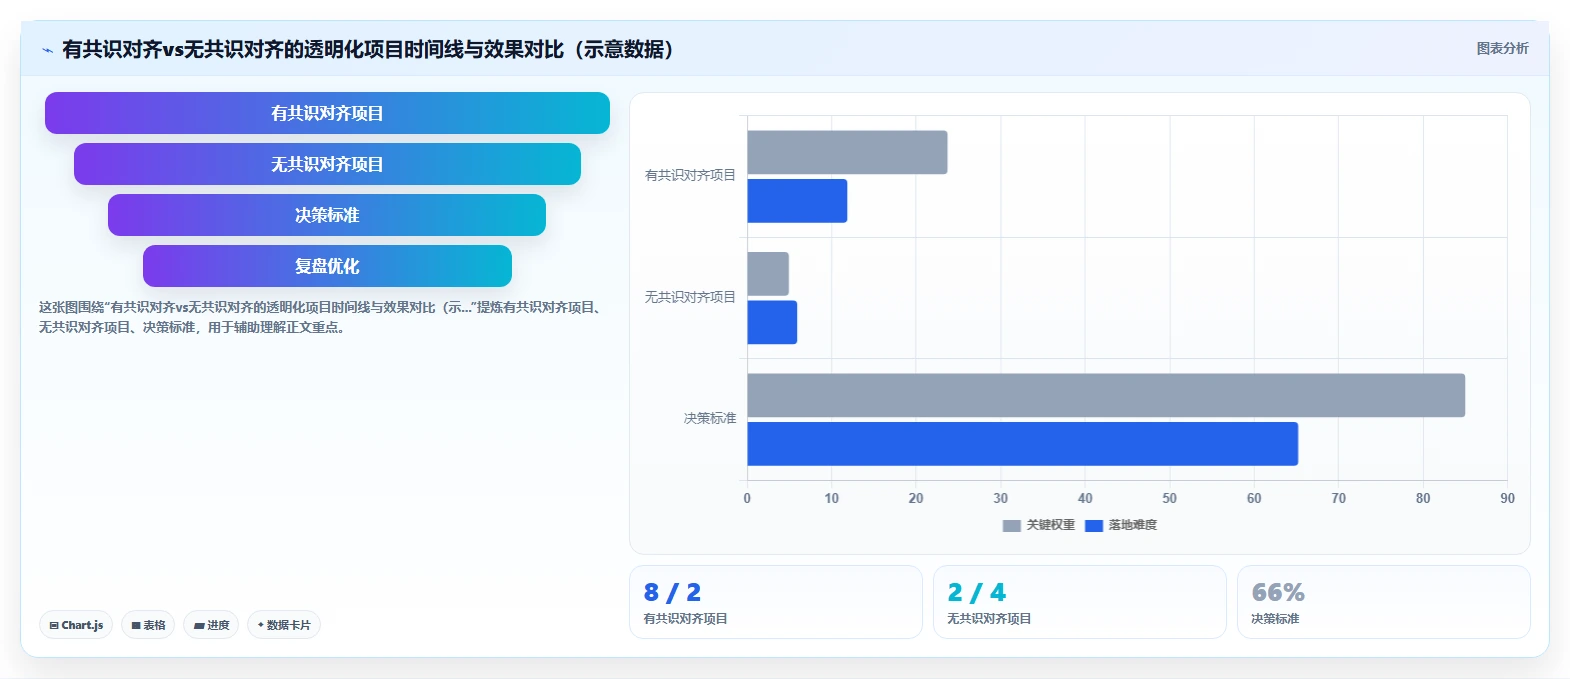The height and width of the screenshot is (679, 1570).
Task: Click the x-axis tick value 0
Action: (747, 498)
